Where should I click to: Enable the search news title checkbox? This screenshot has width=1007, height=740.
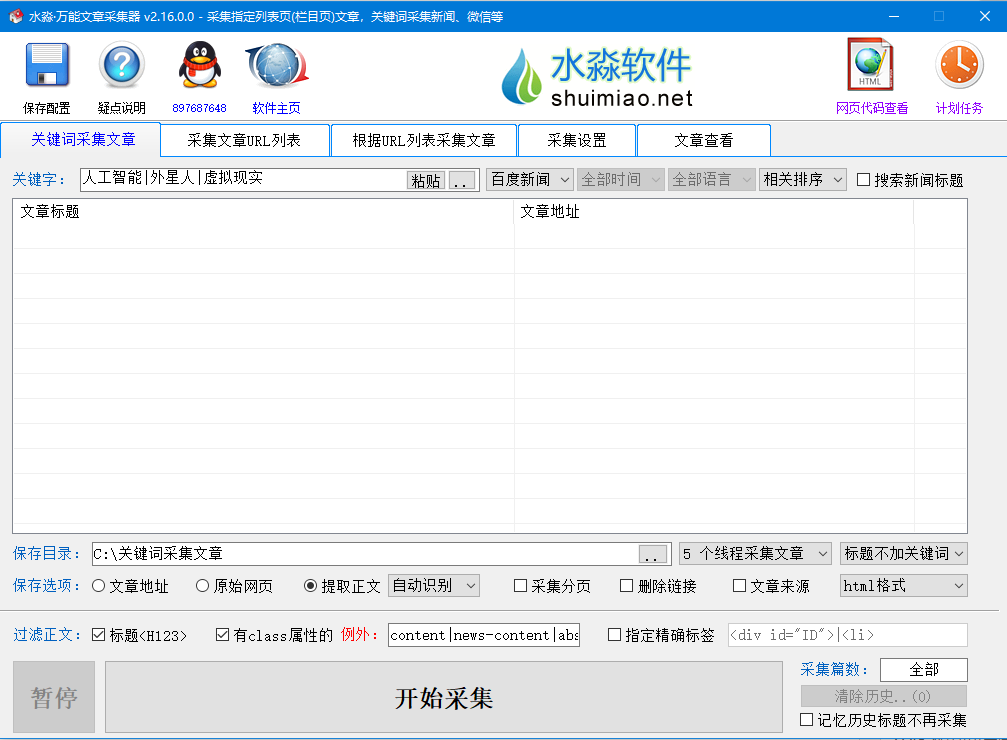pos(864,180)
